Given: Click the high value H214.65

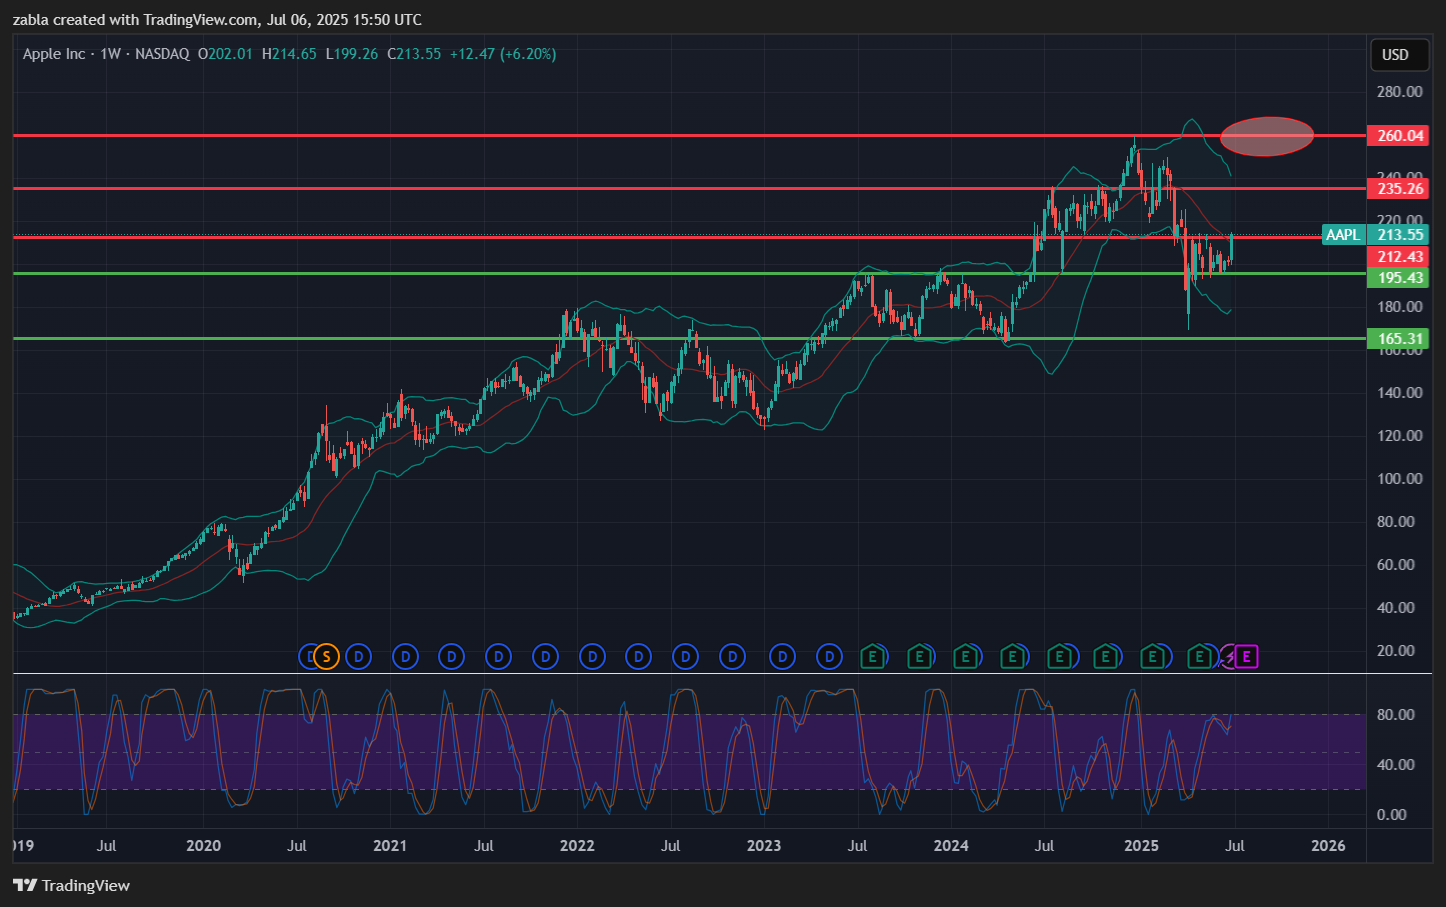Looking at the screenshot, I should 289,54.
